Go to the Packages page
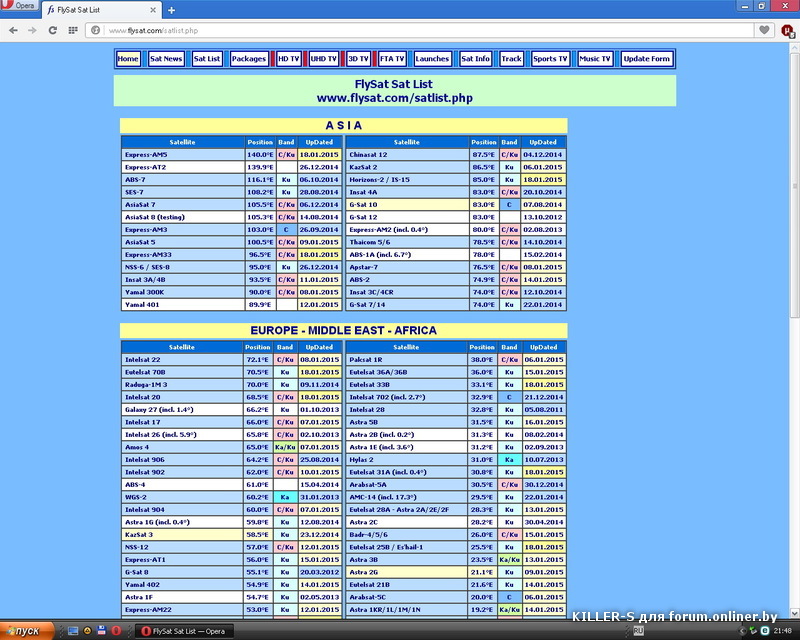This screenshot has width=800, height=640. tap(249, 59)
